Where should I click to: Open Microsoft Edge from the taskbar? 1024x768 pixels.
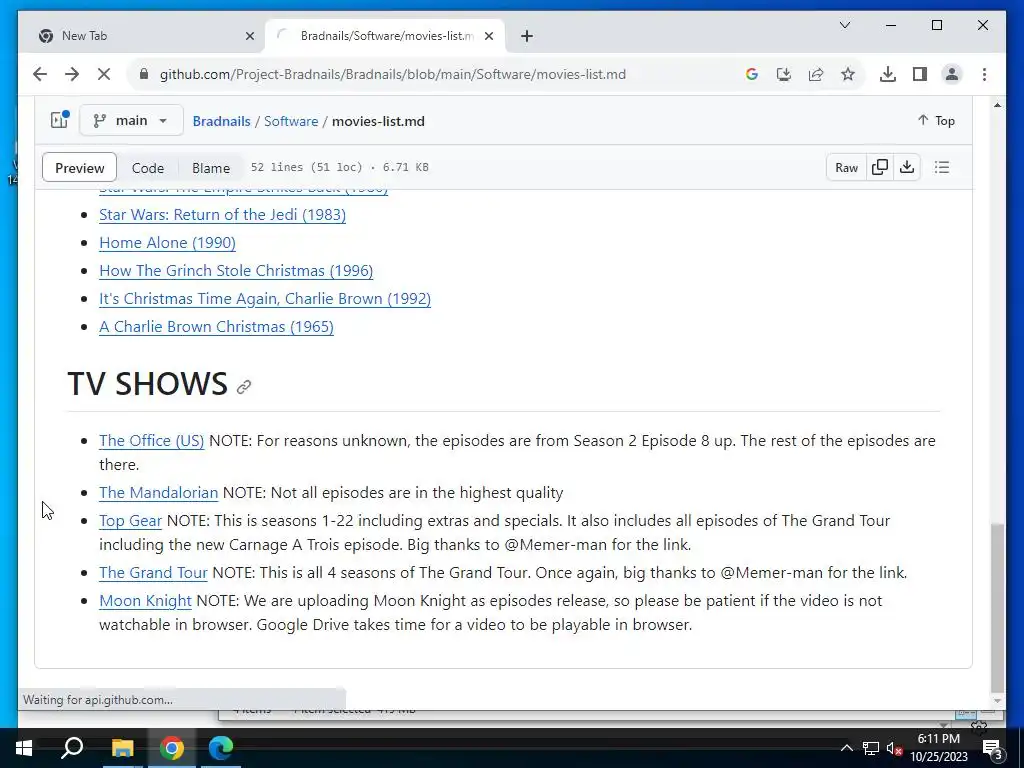tap(221, 748)
